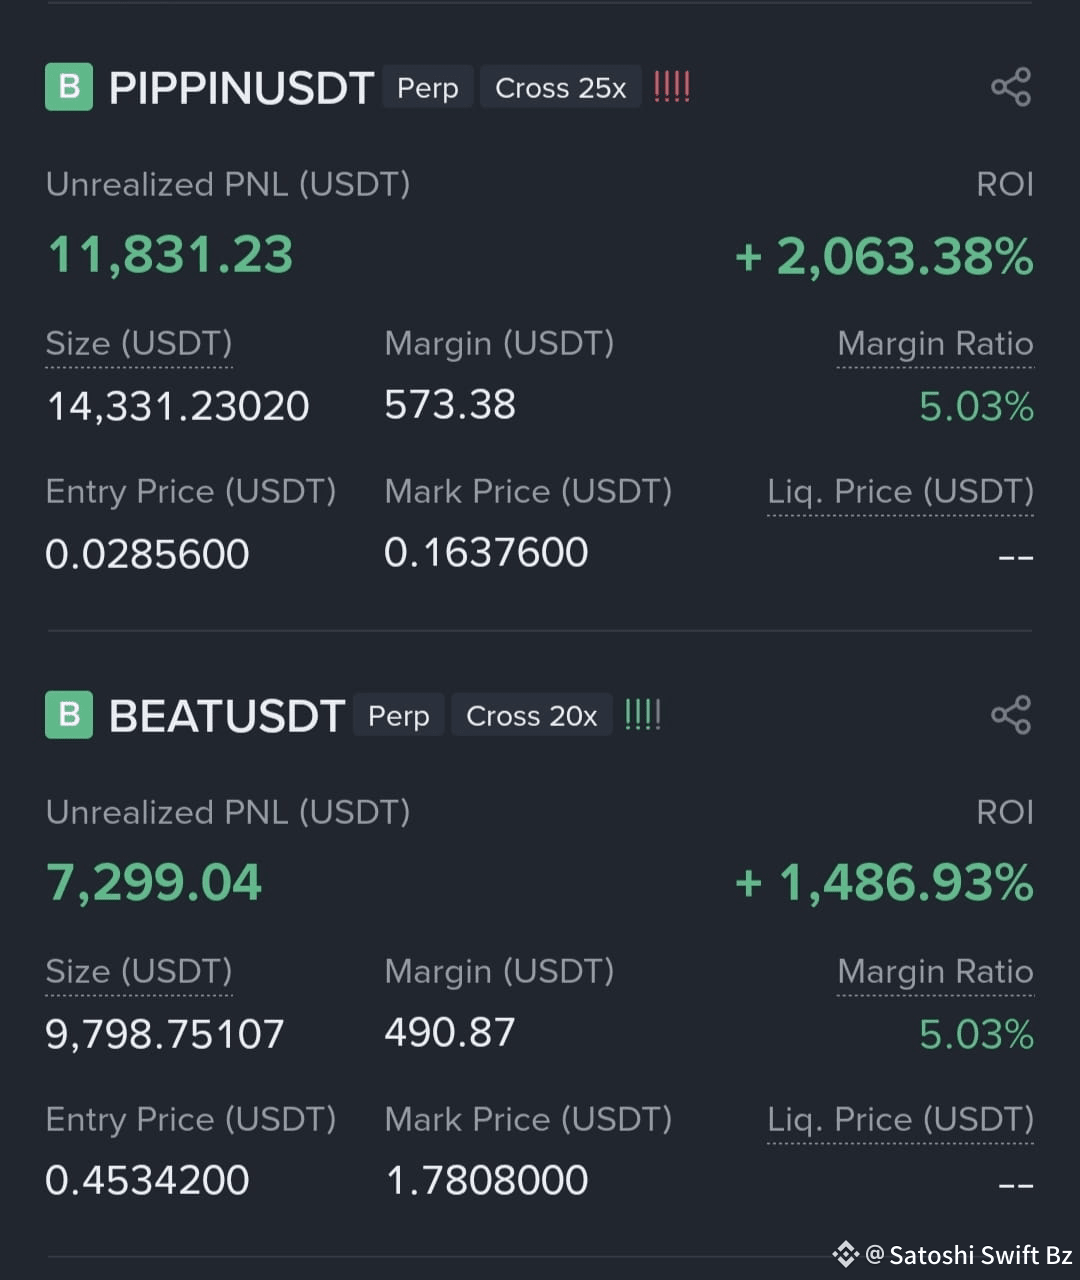Share the BEATUSDT position
Viewport: 1080px width, 1280px height.
1011,715
